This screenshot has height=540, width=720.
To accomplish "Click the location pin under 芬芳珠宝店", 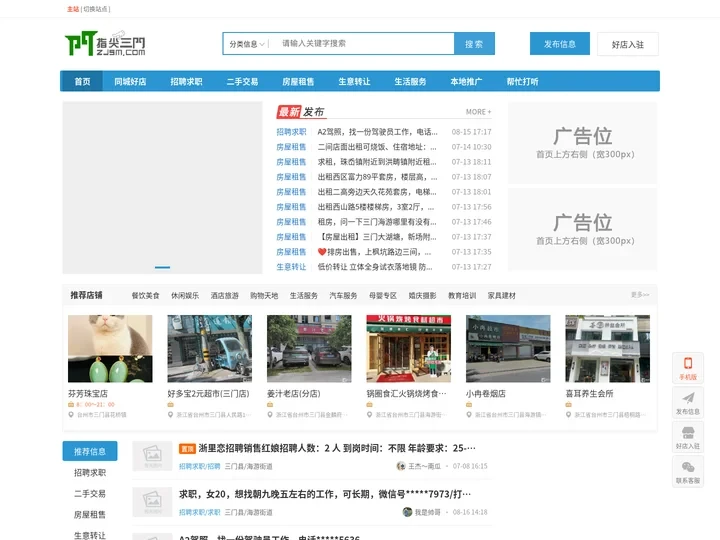I will tap(71, 415).
